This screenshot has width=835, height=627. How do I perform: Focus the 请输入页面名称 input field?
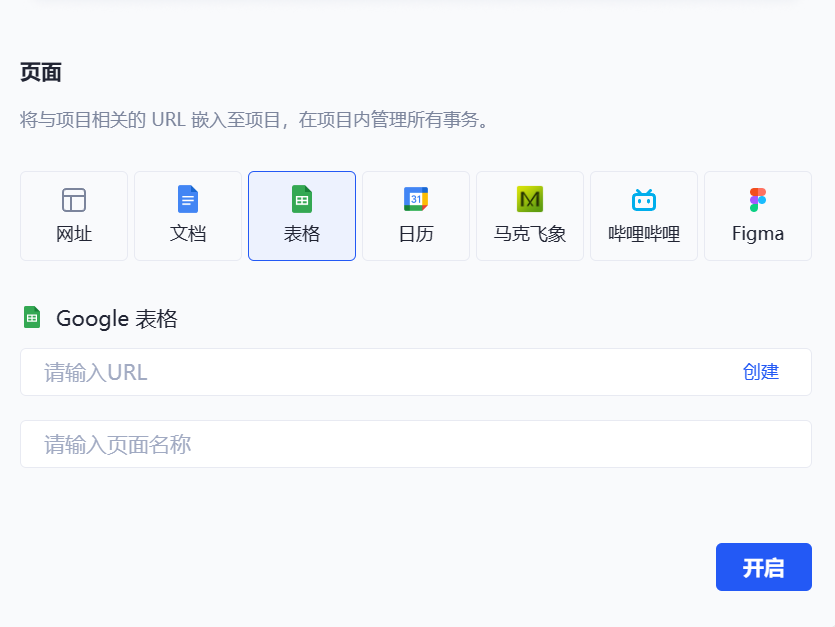[415, 445]
